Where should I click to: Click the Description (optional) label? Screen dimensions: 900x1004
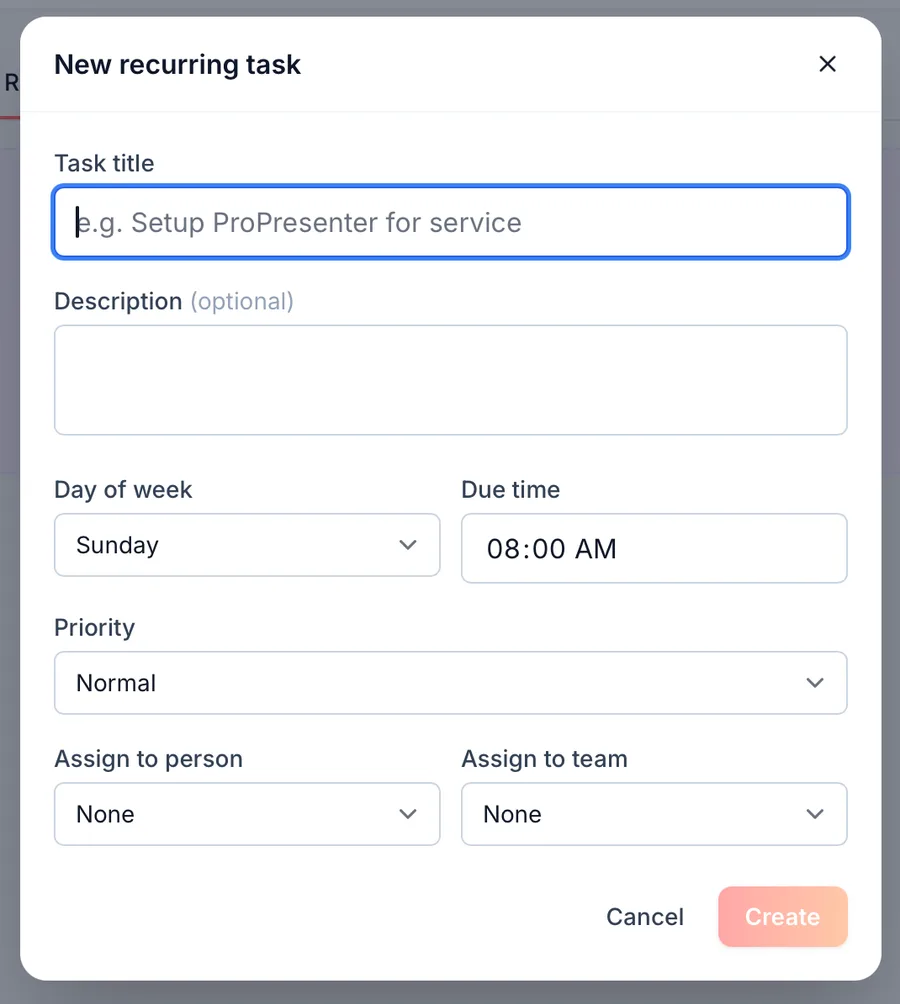pos(174,301)
